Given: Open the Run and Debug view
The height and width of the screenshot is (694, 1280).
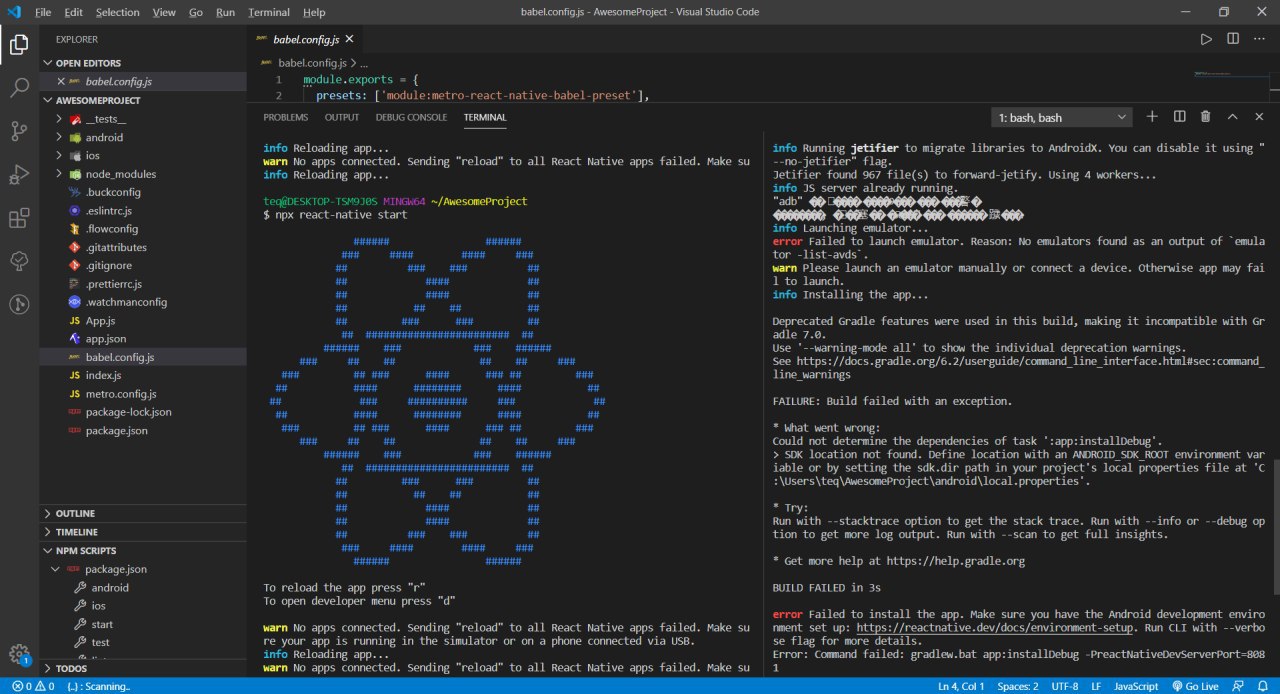Looking at the screenshot, I should (19, 175).
